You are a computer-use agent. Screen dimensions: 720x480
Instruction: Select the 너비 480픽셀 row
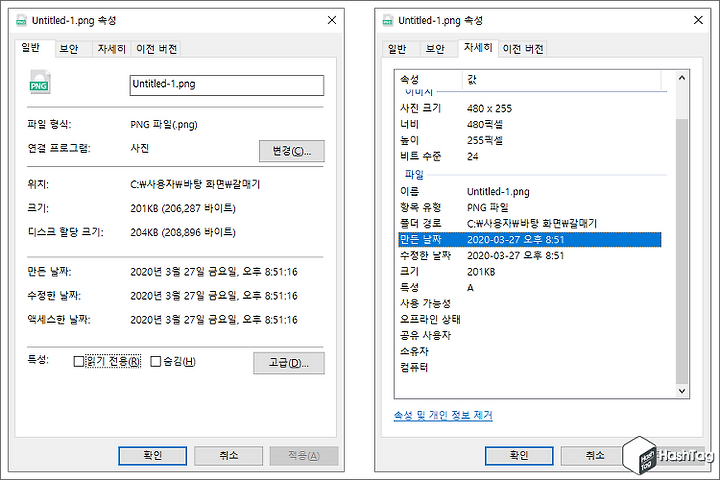click(530, 124)
